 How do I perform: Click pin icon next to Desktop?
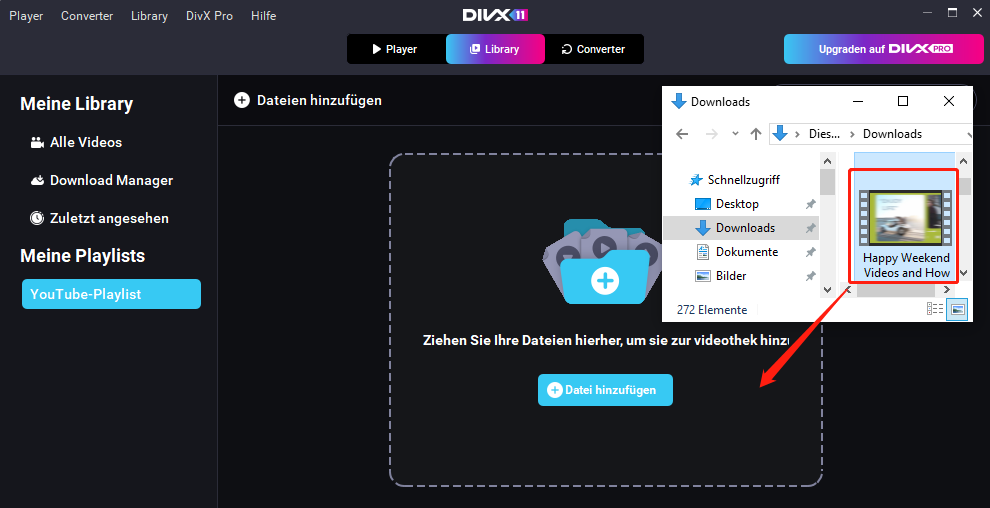[x=810, y=204]
